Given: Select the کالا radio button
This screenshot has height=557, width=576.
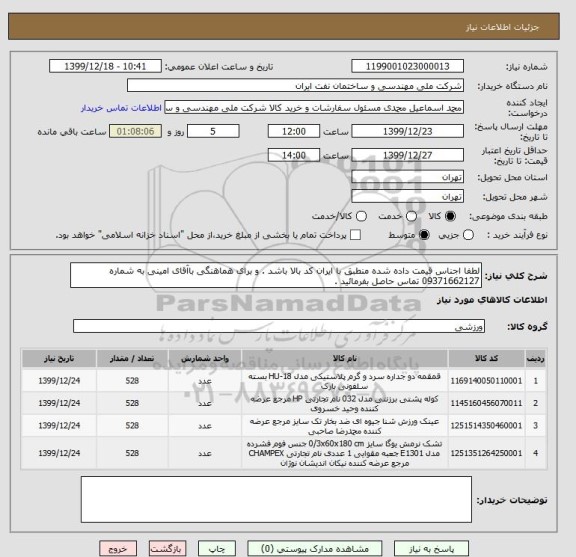Looking at the screenshot, I should [x=450, y=216].
